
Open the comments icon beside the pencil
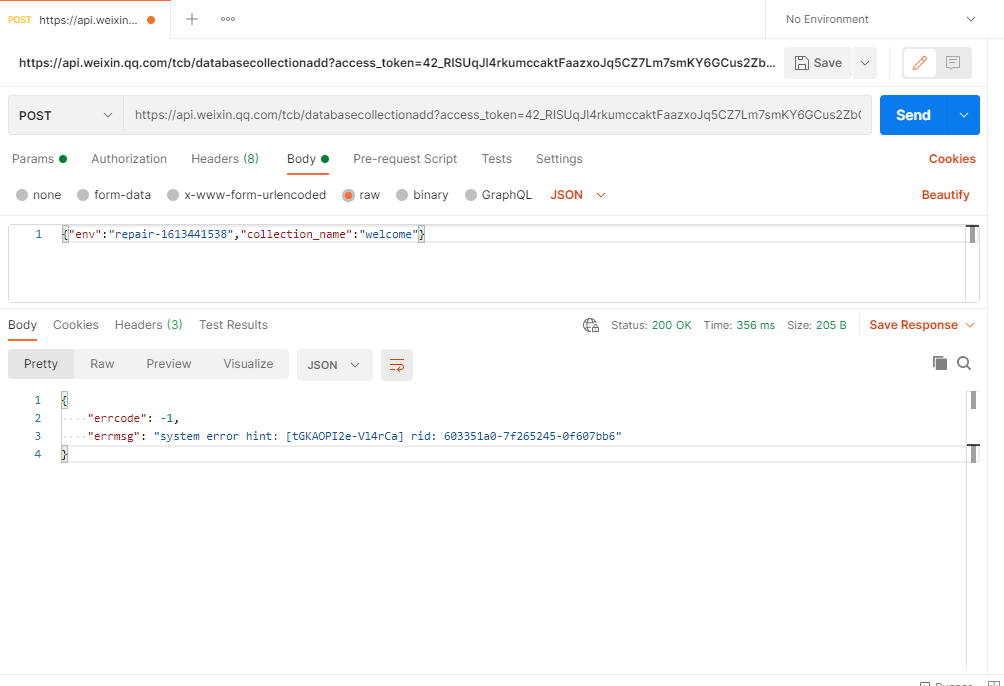coord(953,63)
